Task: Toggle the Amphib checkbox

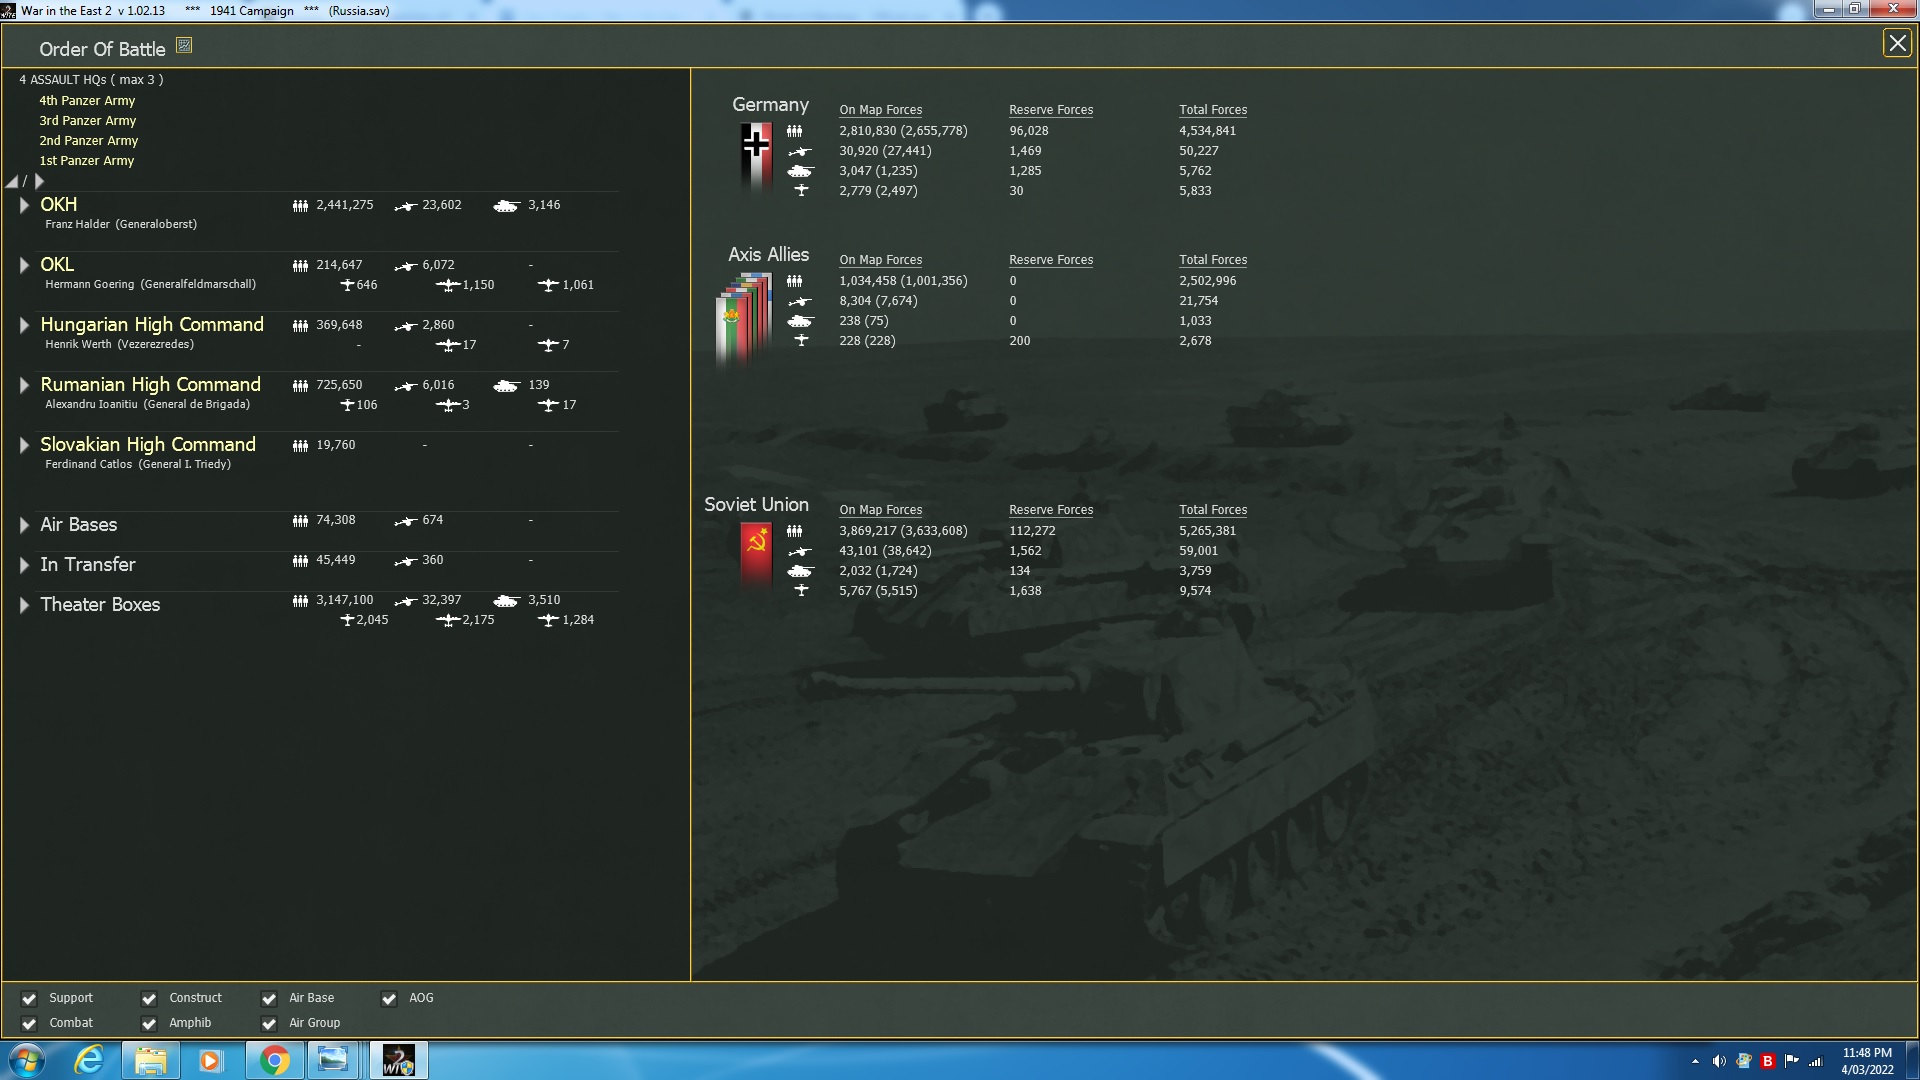Action: [149, 1023]
